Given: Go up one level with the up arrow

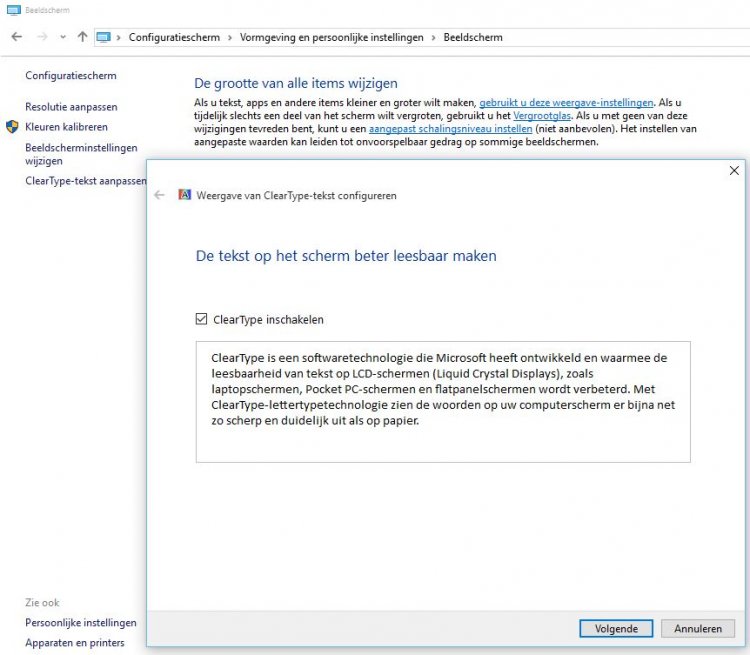Looking at the screenshot, I should pos(82,37).
